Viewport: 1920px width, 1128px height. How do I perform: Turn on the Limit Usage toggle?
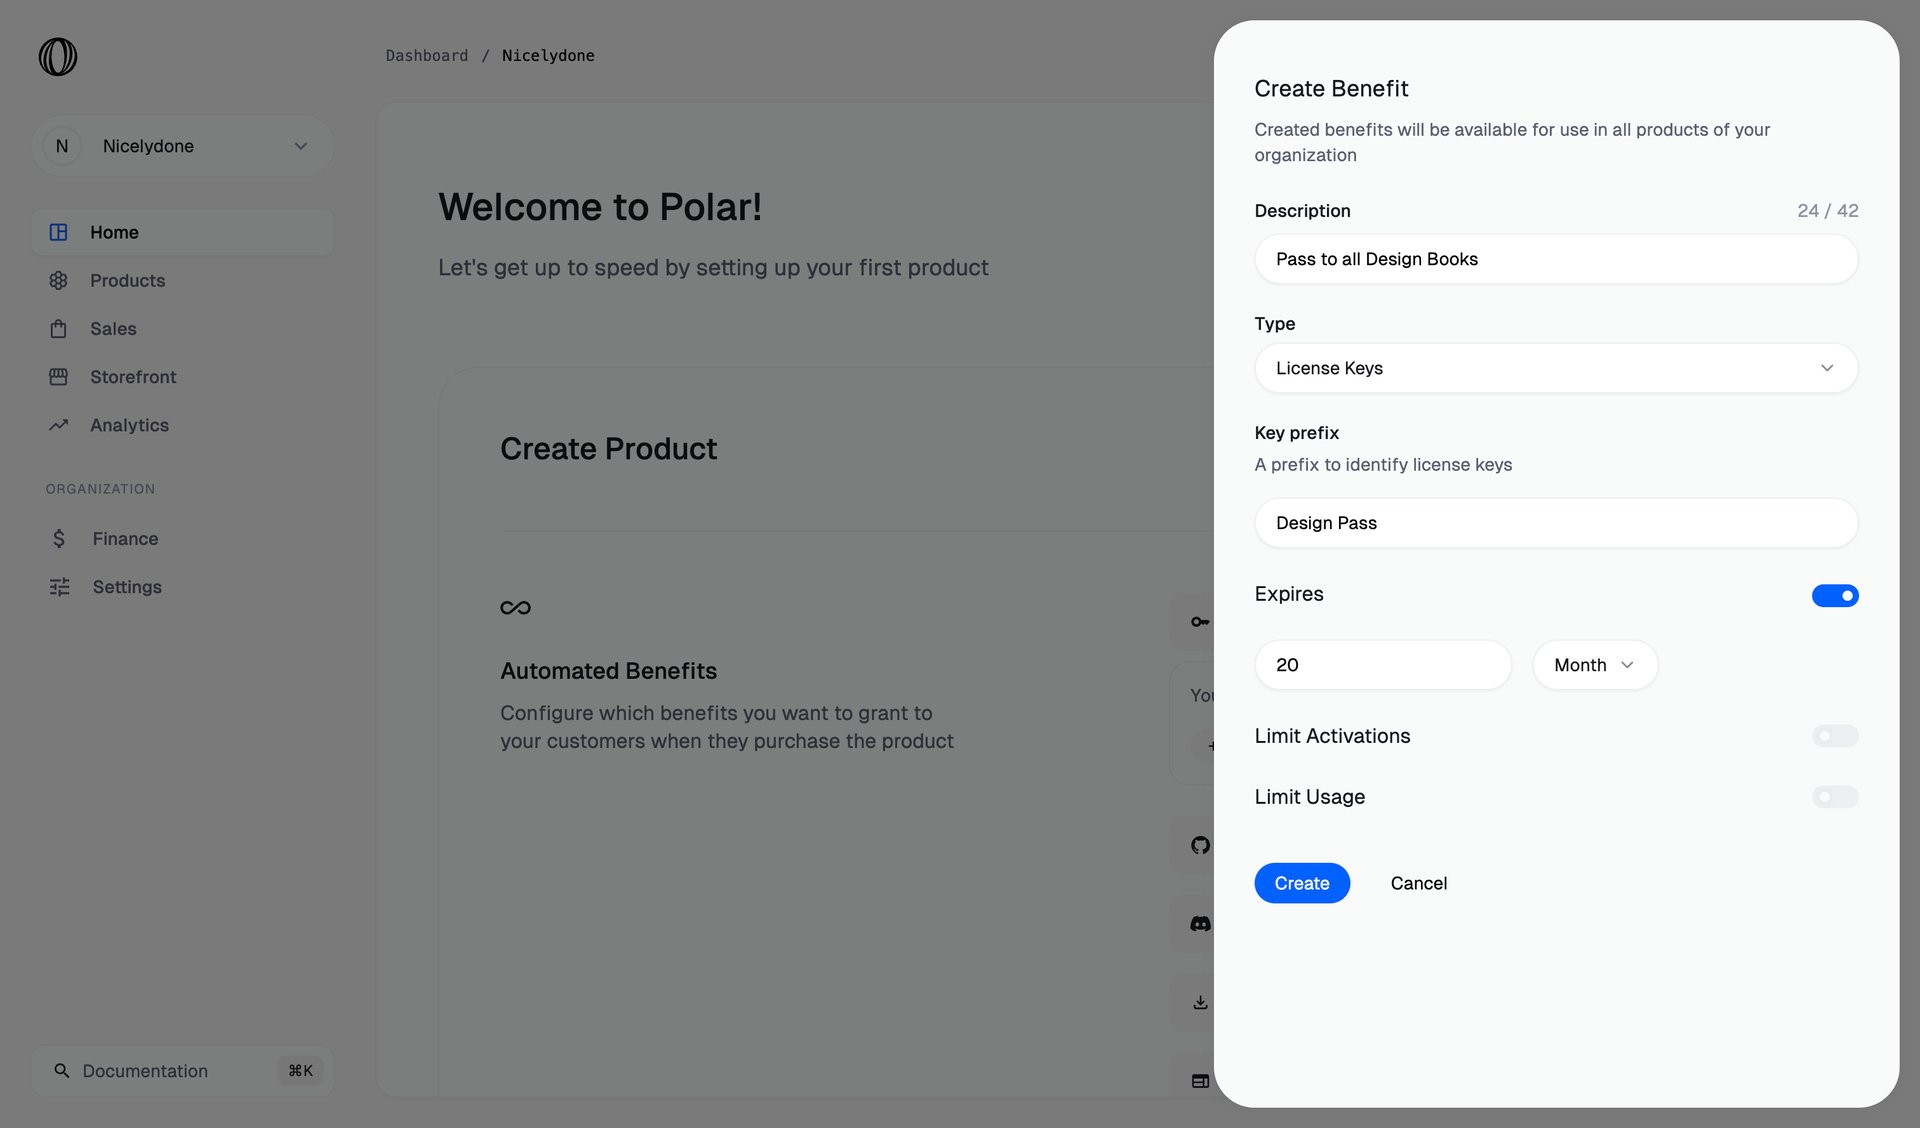(1835, 797)
